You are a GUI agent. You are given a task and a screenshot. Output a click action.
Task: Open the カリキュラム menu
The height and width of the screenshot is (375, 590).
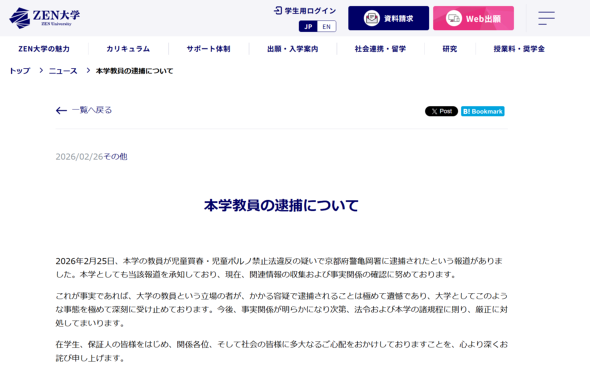click(x=128, y=49)
